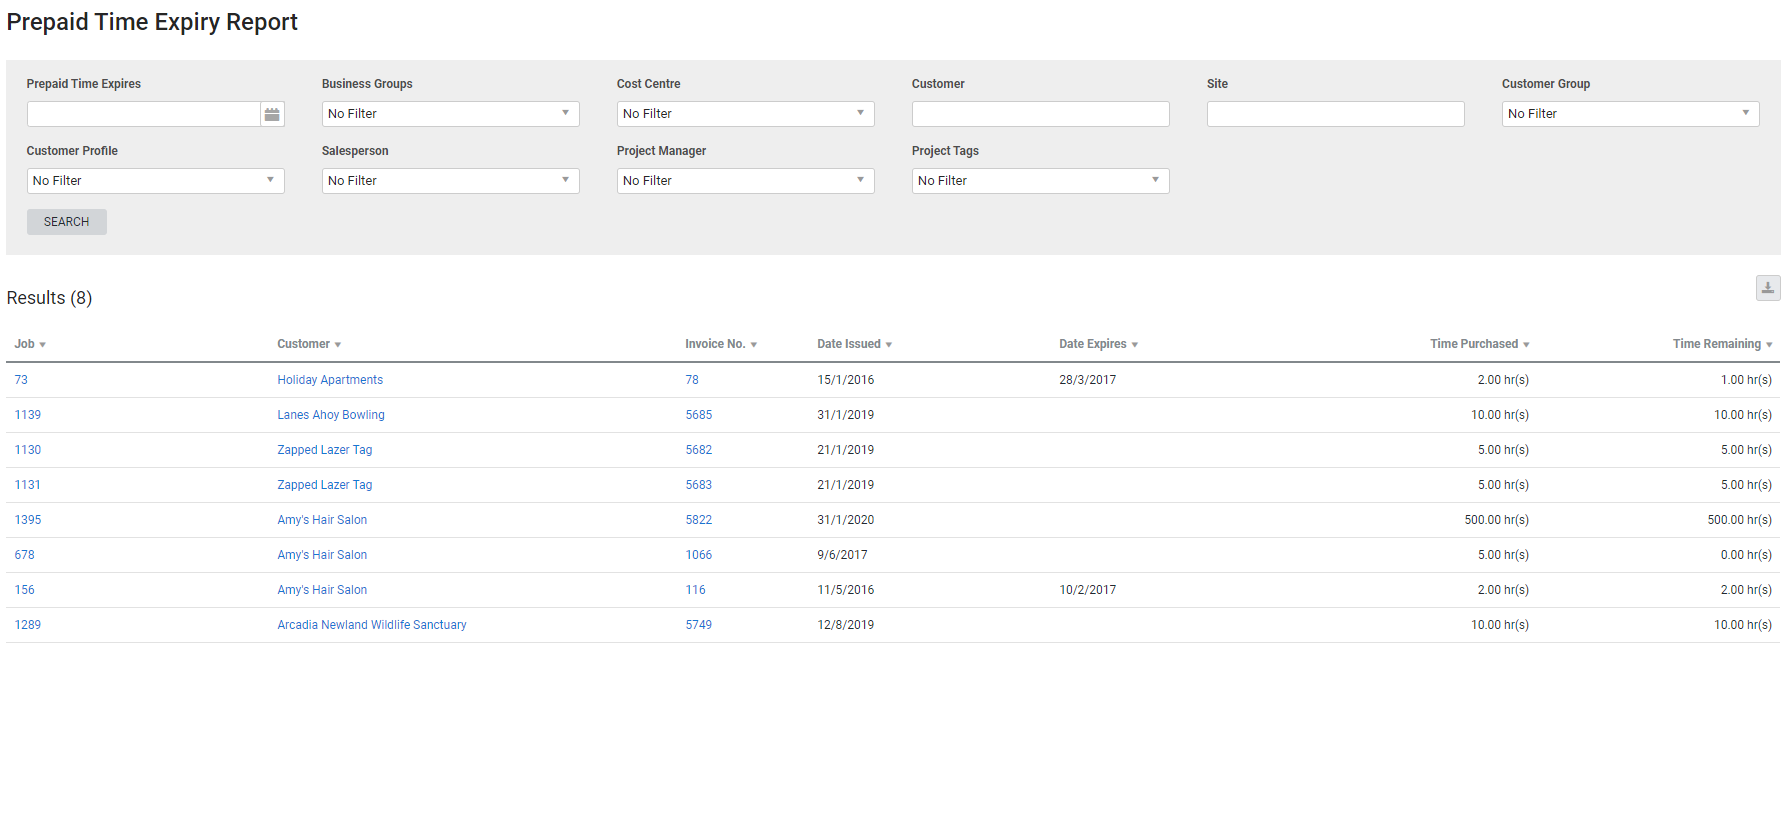Open Zapped Lazer Tag for job 1131
Screen dimensions: 1787x838
click(x=325, y=485)
